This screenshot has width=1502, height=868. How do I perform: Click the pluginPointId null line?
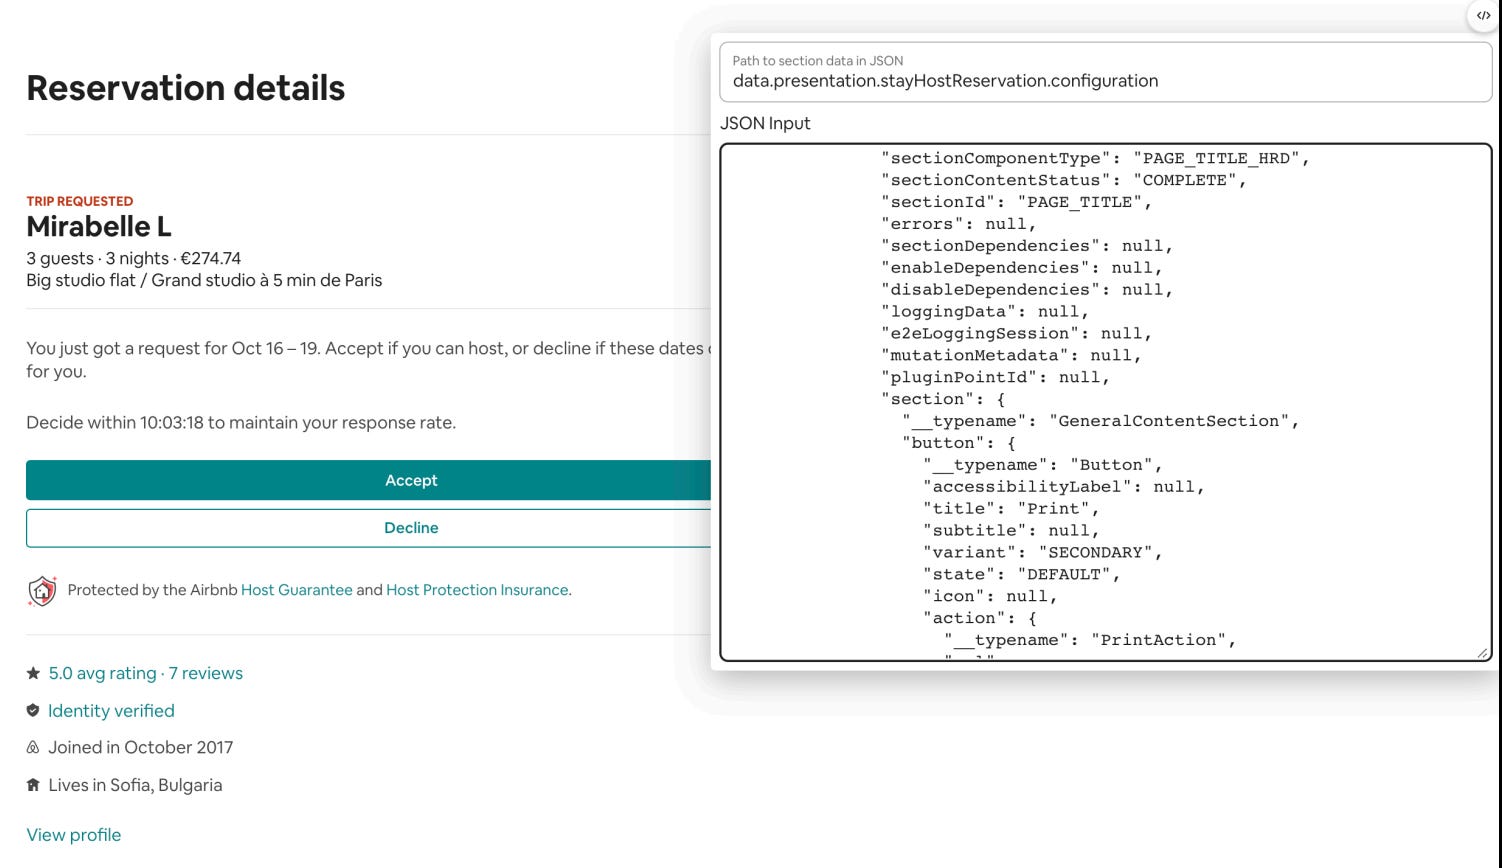(x=996, y=377)
